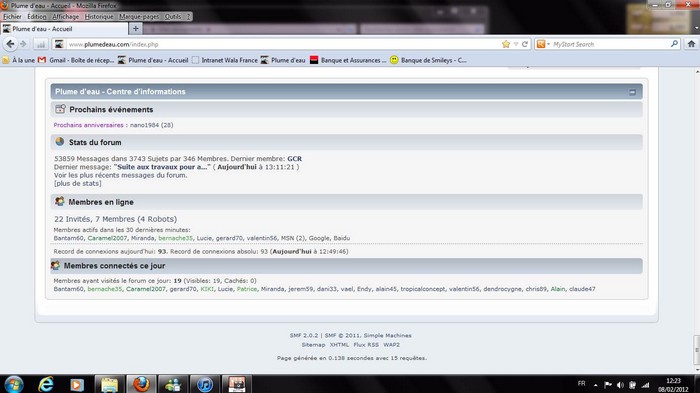This screenshot has width=700, height=393.
Task: Click the FR language indicator
Action: 581,383
